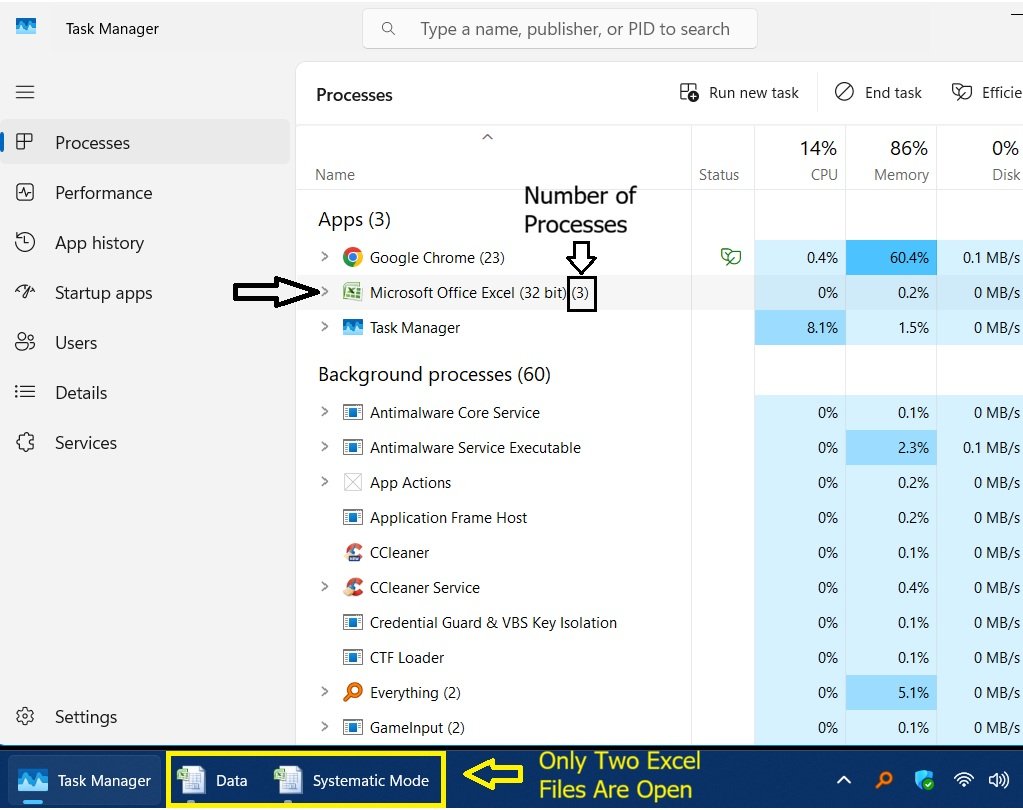The height and width of the screenshot is (810, 1023).
Task: Click the Users people icon
Action: [25, 342]
